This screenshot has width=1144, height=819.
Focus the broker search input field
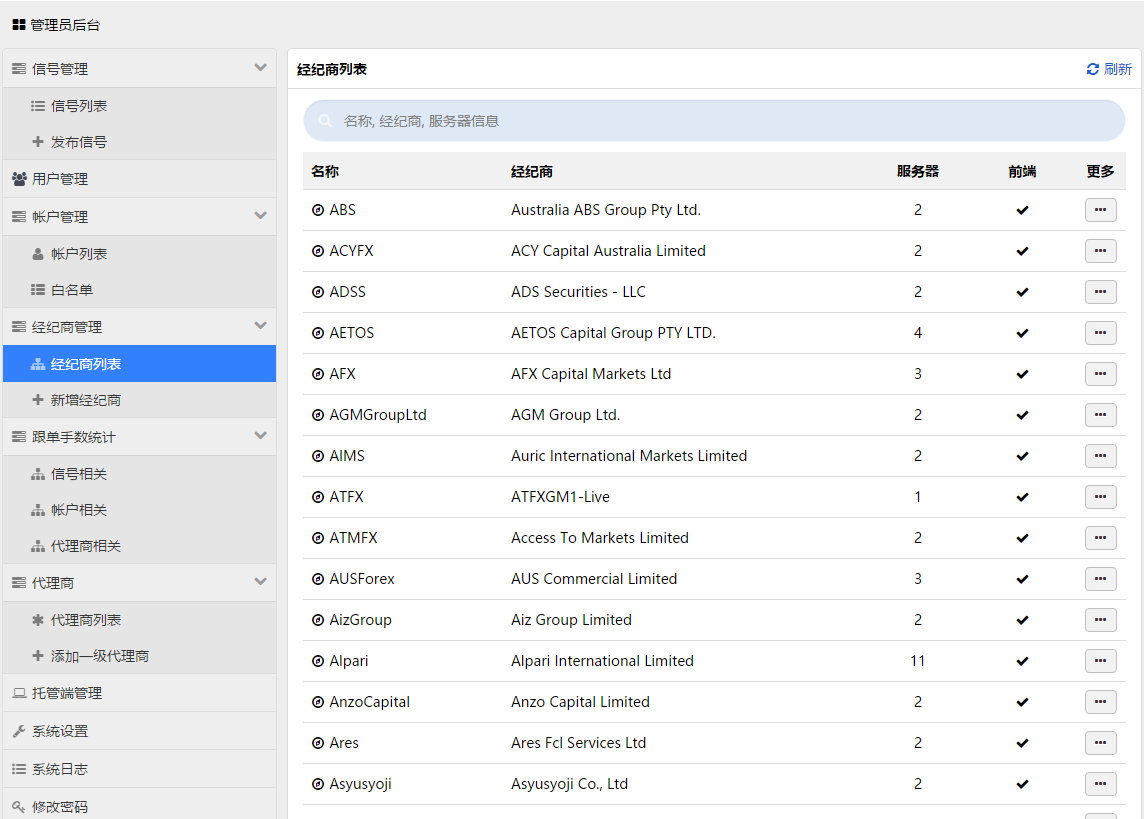714,121
